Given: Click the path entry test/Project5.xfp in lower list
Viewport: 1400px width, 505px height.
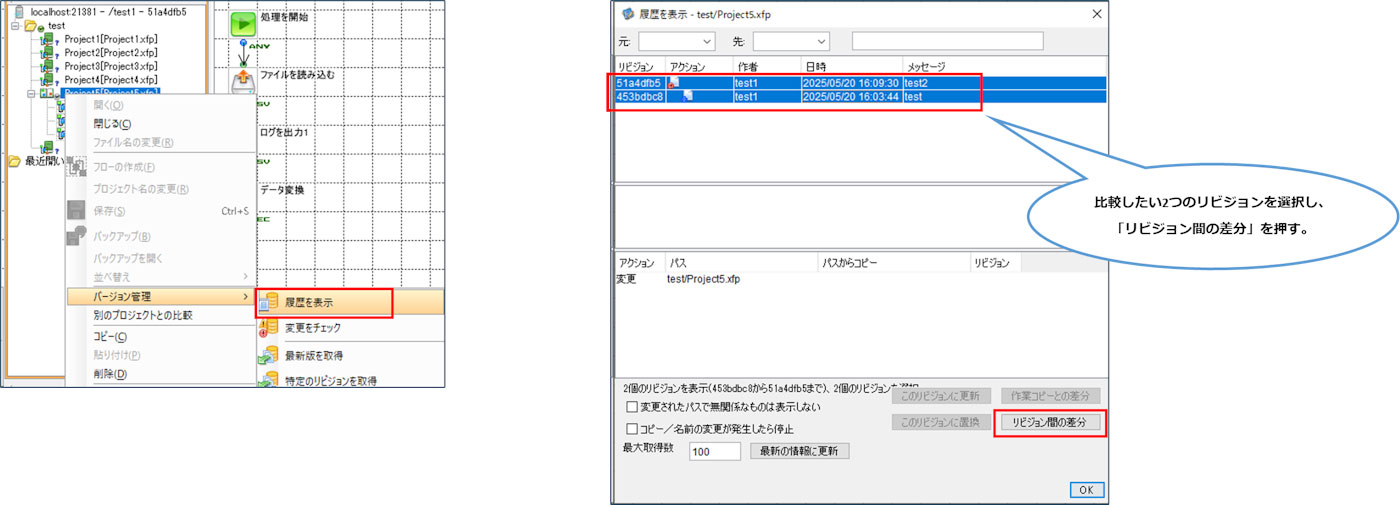Looking at the screenshot, I should [x=703, y=279].
